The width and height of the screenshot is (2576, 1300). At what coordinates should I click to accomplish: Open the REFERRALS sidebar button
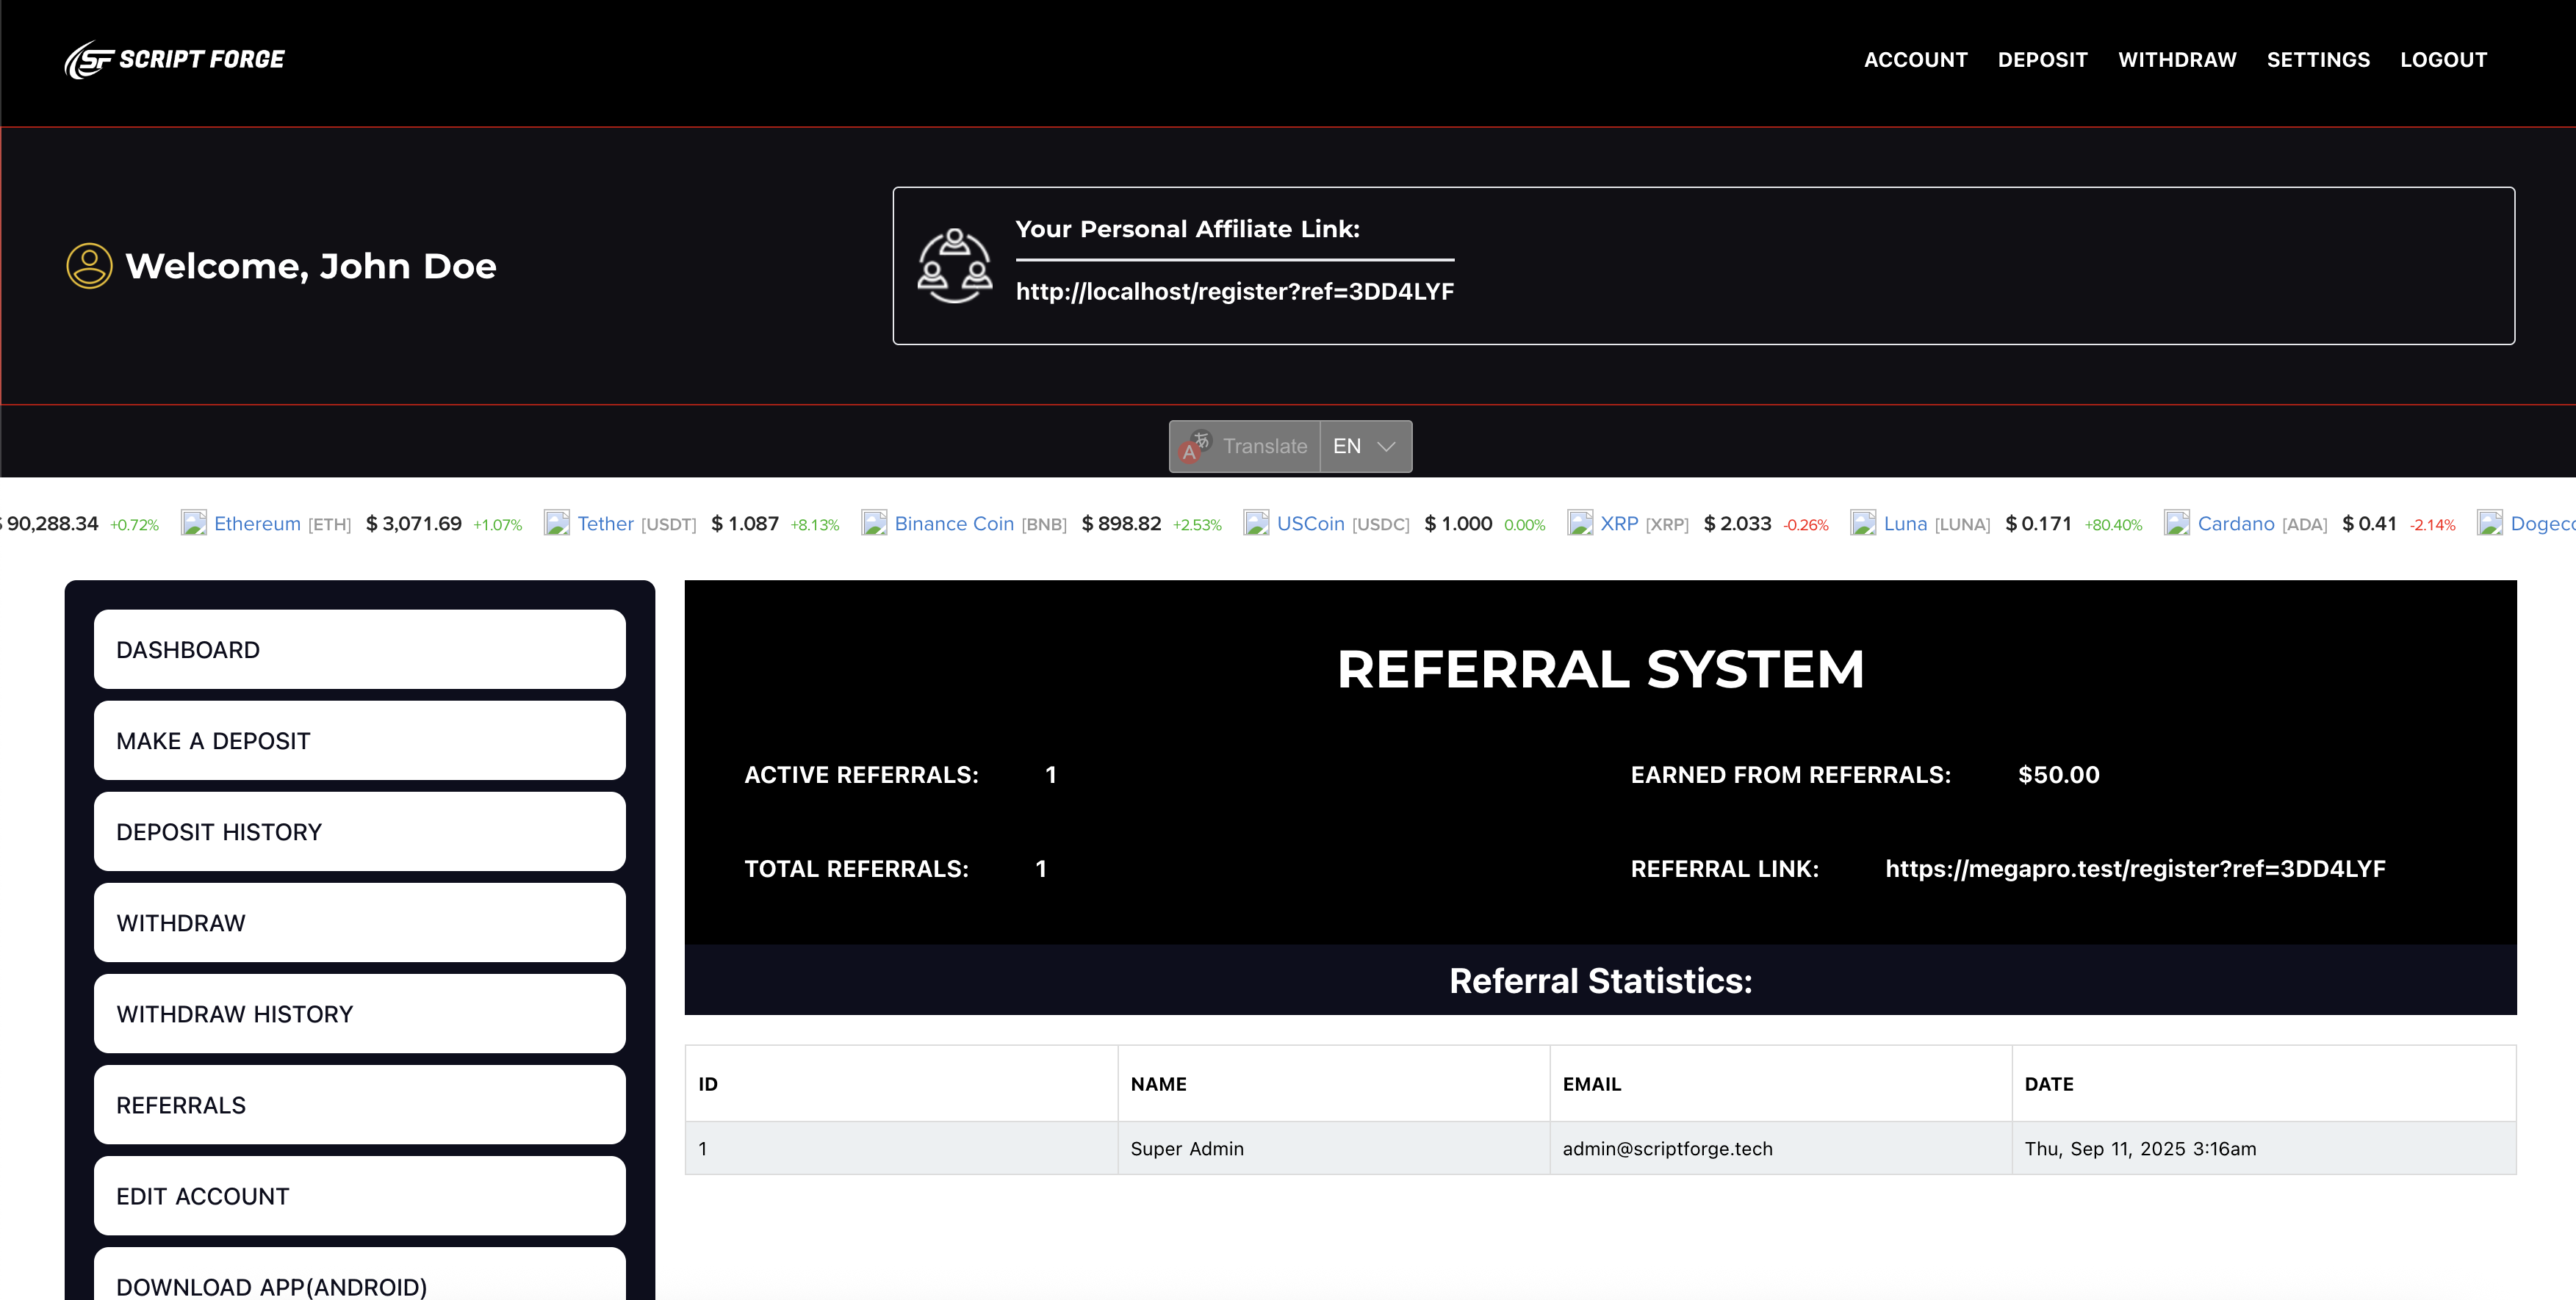tap(359, 1105)
